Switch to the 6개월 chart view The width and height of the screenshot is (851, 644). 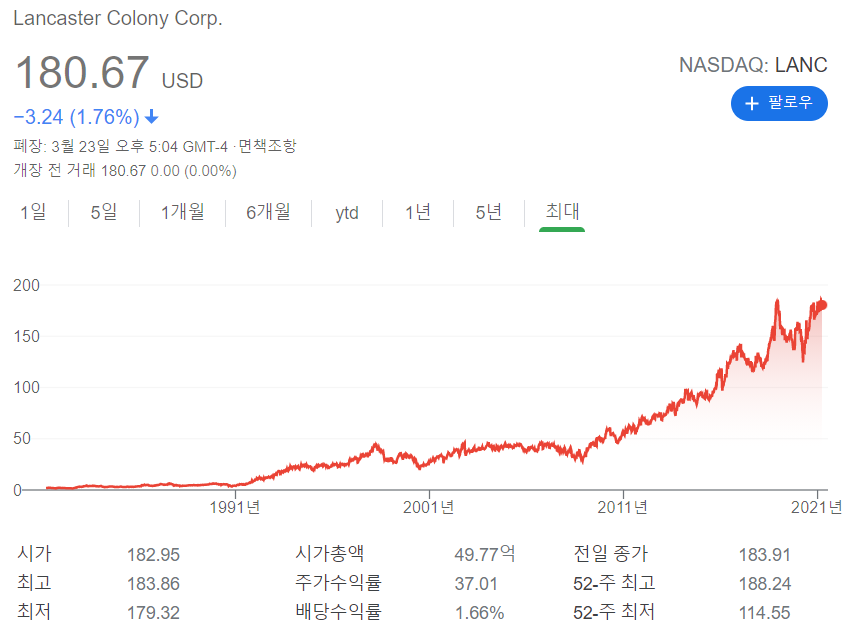click(x=267, y=212)
